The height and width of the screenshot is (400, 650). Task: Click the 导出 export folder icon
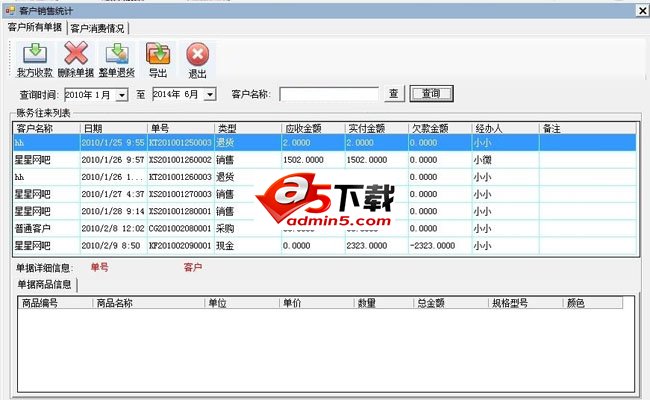point(158,53)
